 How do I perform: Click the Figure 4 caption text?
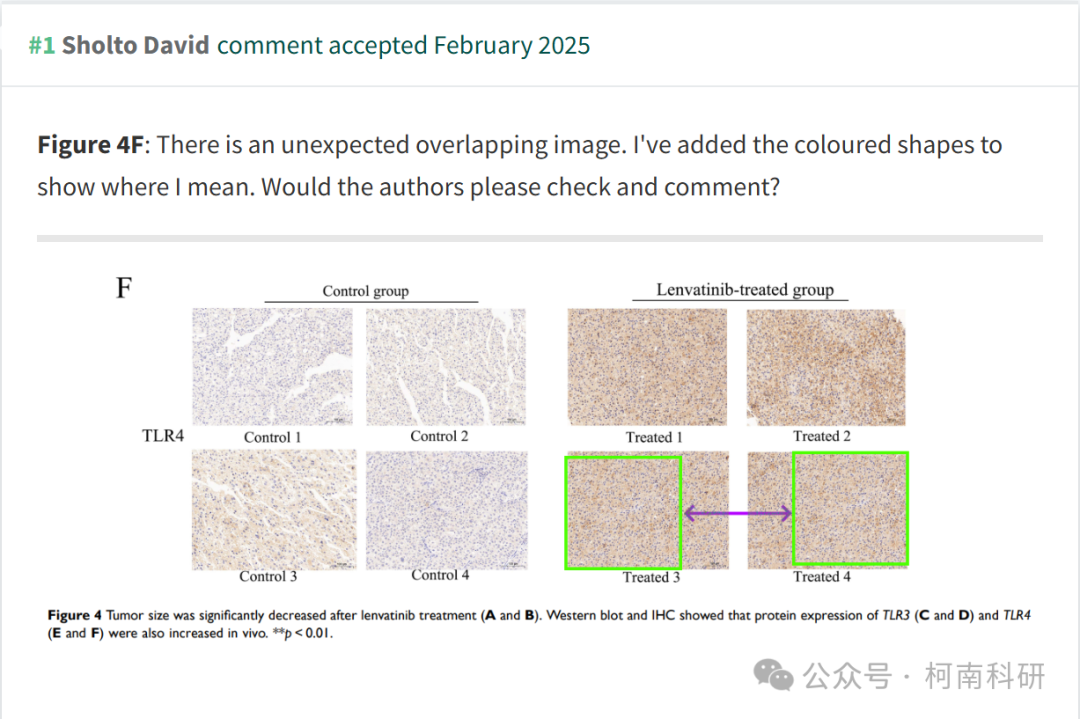(x=539, y=624)
